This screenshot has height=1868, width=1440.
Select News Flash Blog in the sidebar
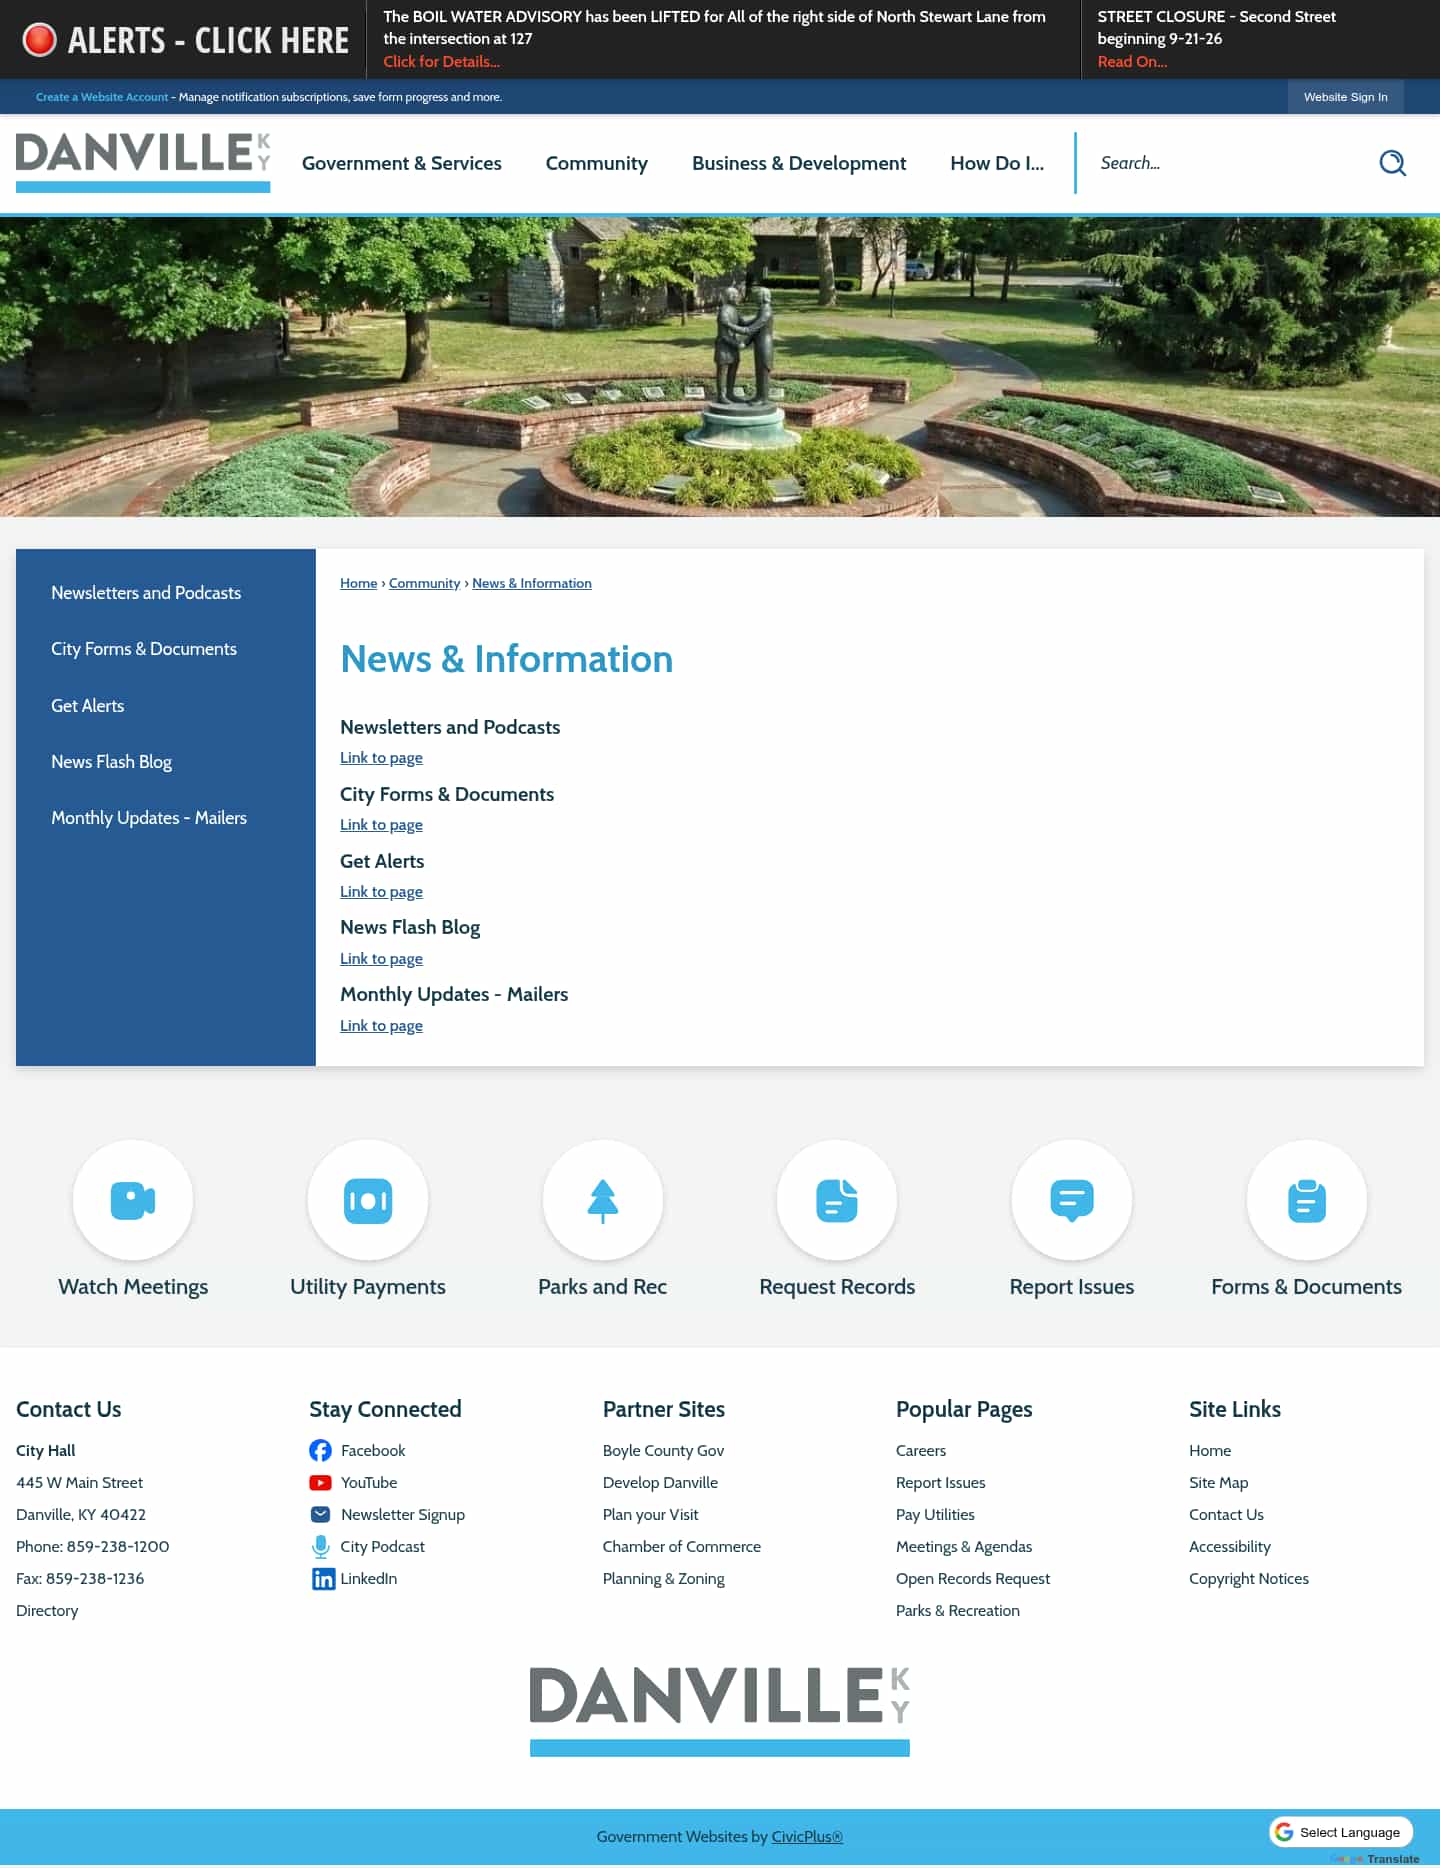(x=111, y=762)
